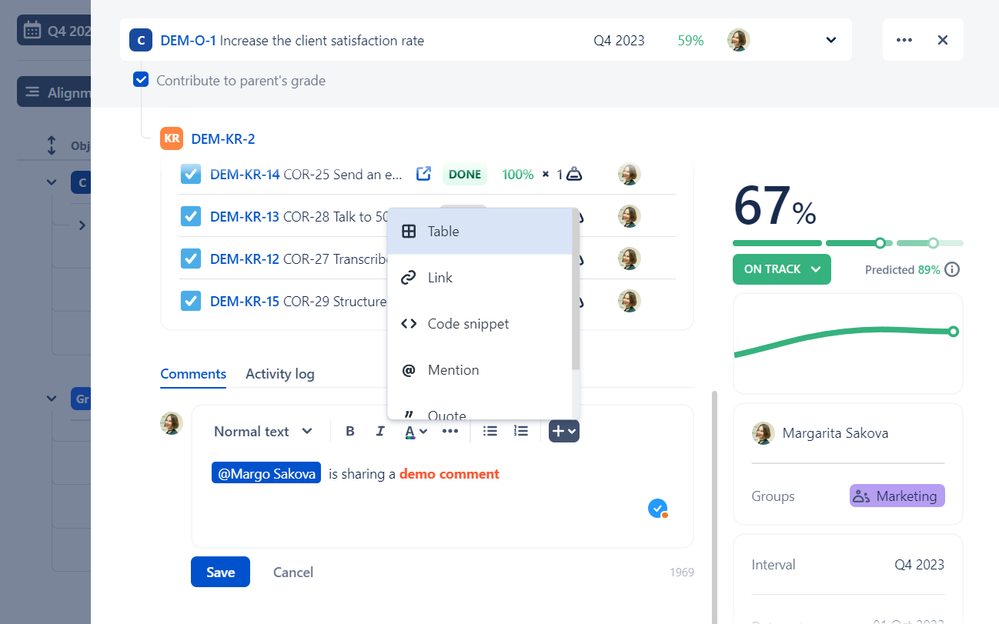This screenshot has height=624, width=999.
Task: Open the three-dots menu in panel header
Action: coord(904,40)
